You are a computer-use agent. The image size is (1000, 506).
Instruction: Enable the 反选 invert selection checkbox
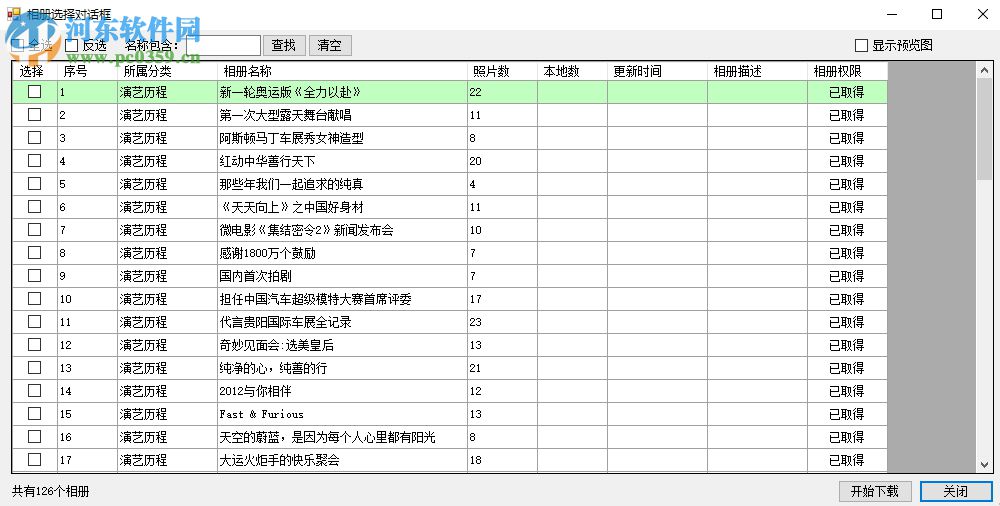point(72,45)
